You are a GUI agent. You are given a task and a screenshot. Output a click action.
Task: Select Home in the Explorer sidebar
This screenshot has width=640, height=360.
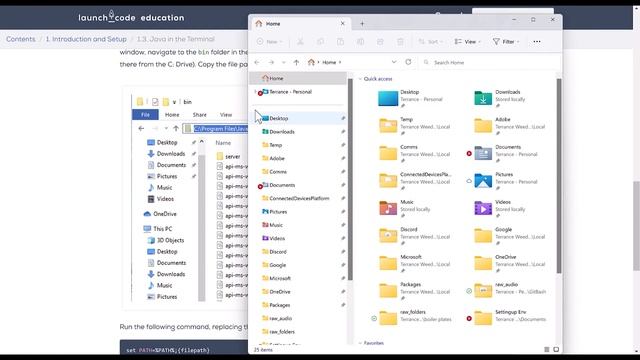click(x=298, y=78)
